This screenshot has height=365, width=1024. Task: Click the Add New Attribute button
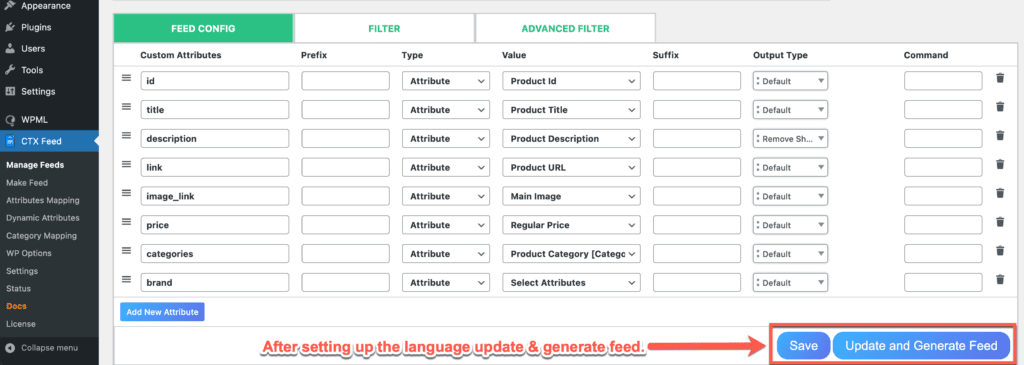tap(162, 312)
